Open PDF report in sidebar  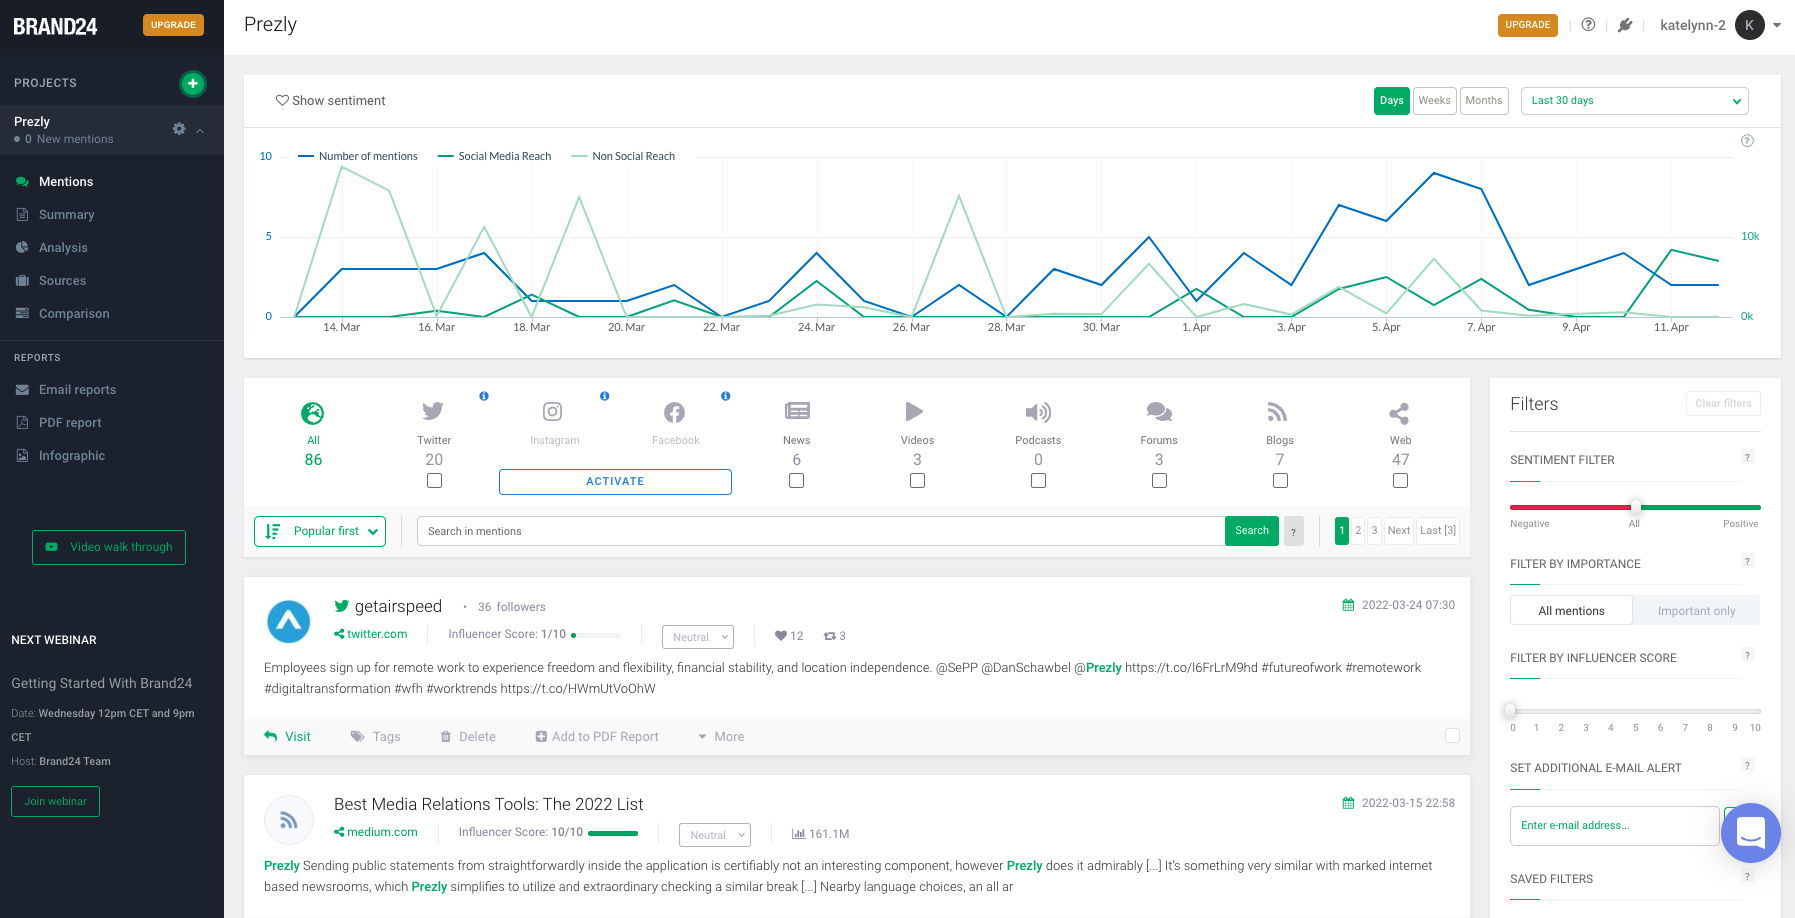tap(70, 422)
